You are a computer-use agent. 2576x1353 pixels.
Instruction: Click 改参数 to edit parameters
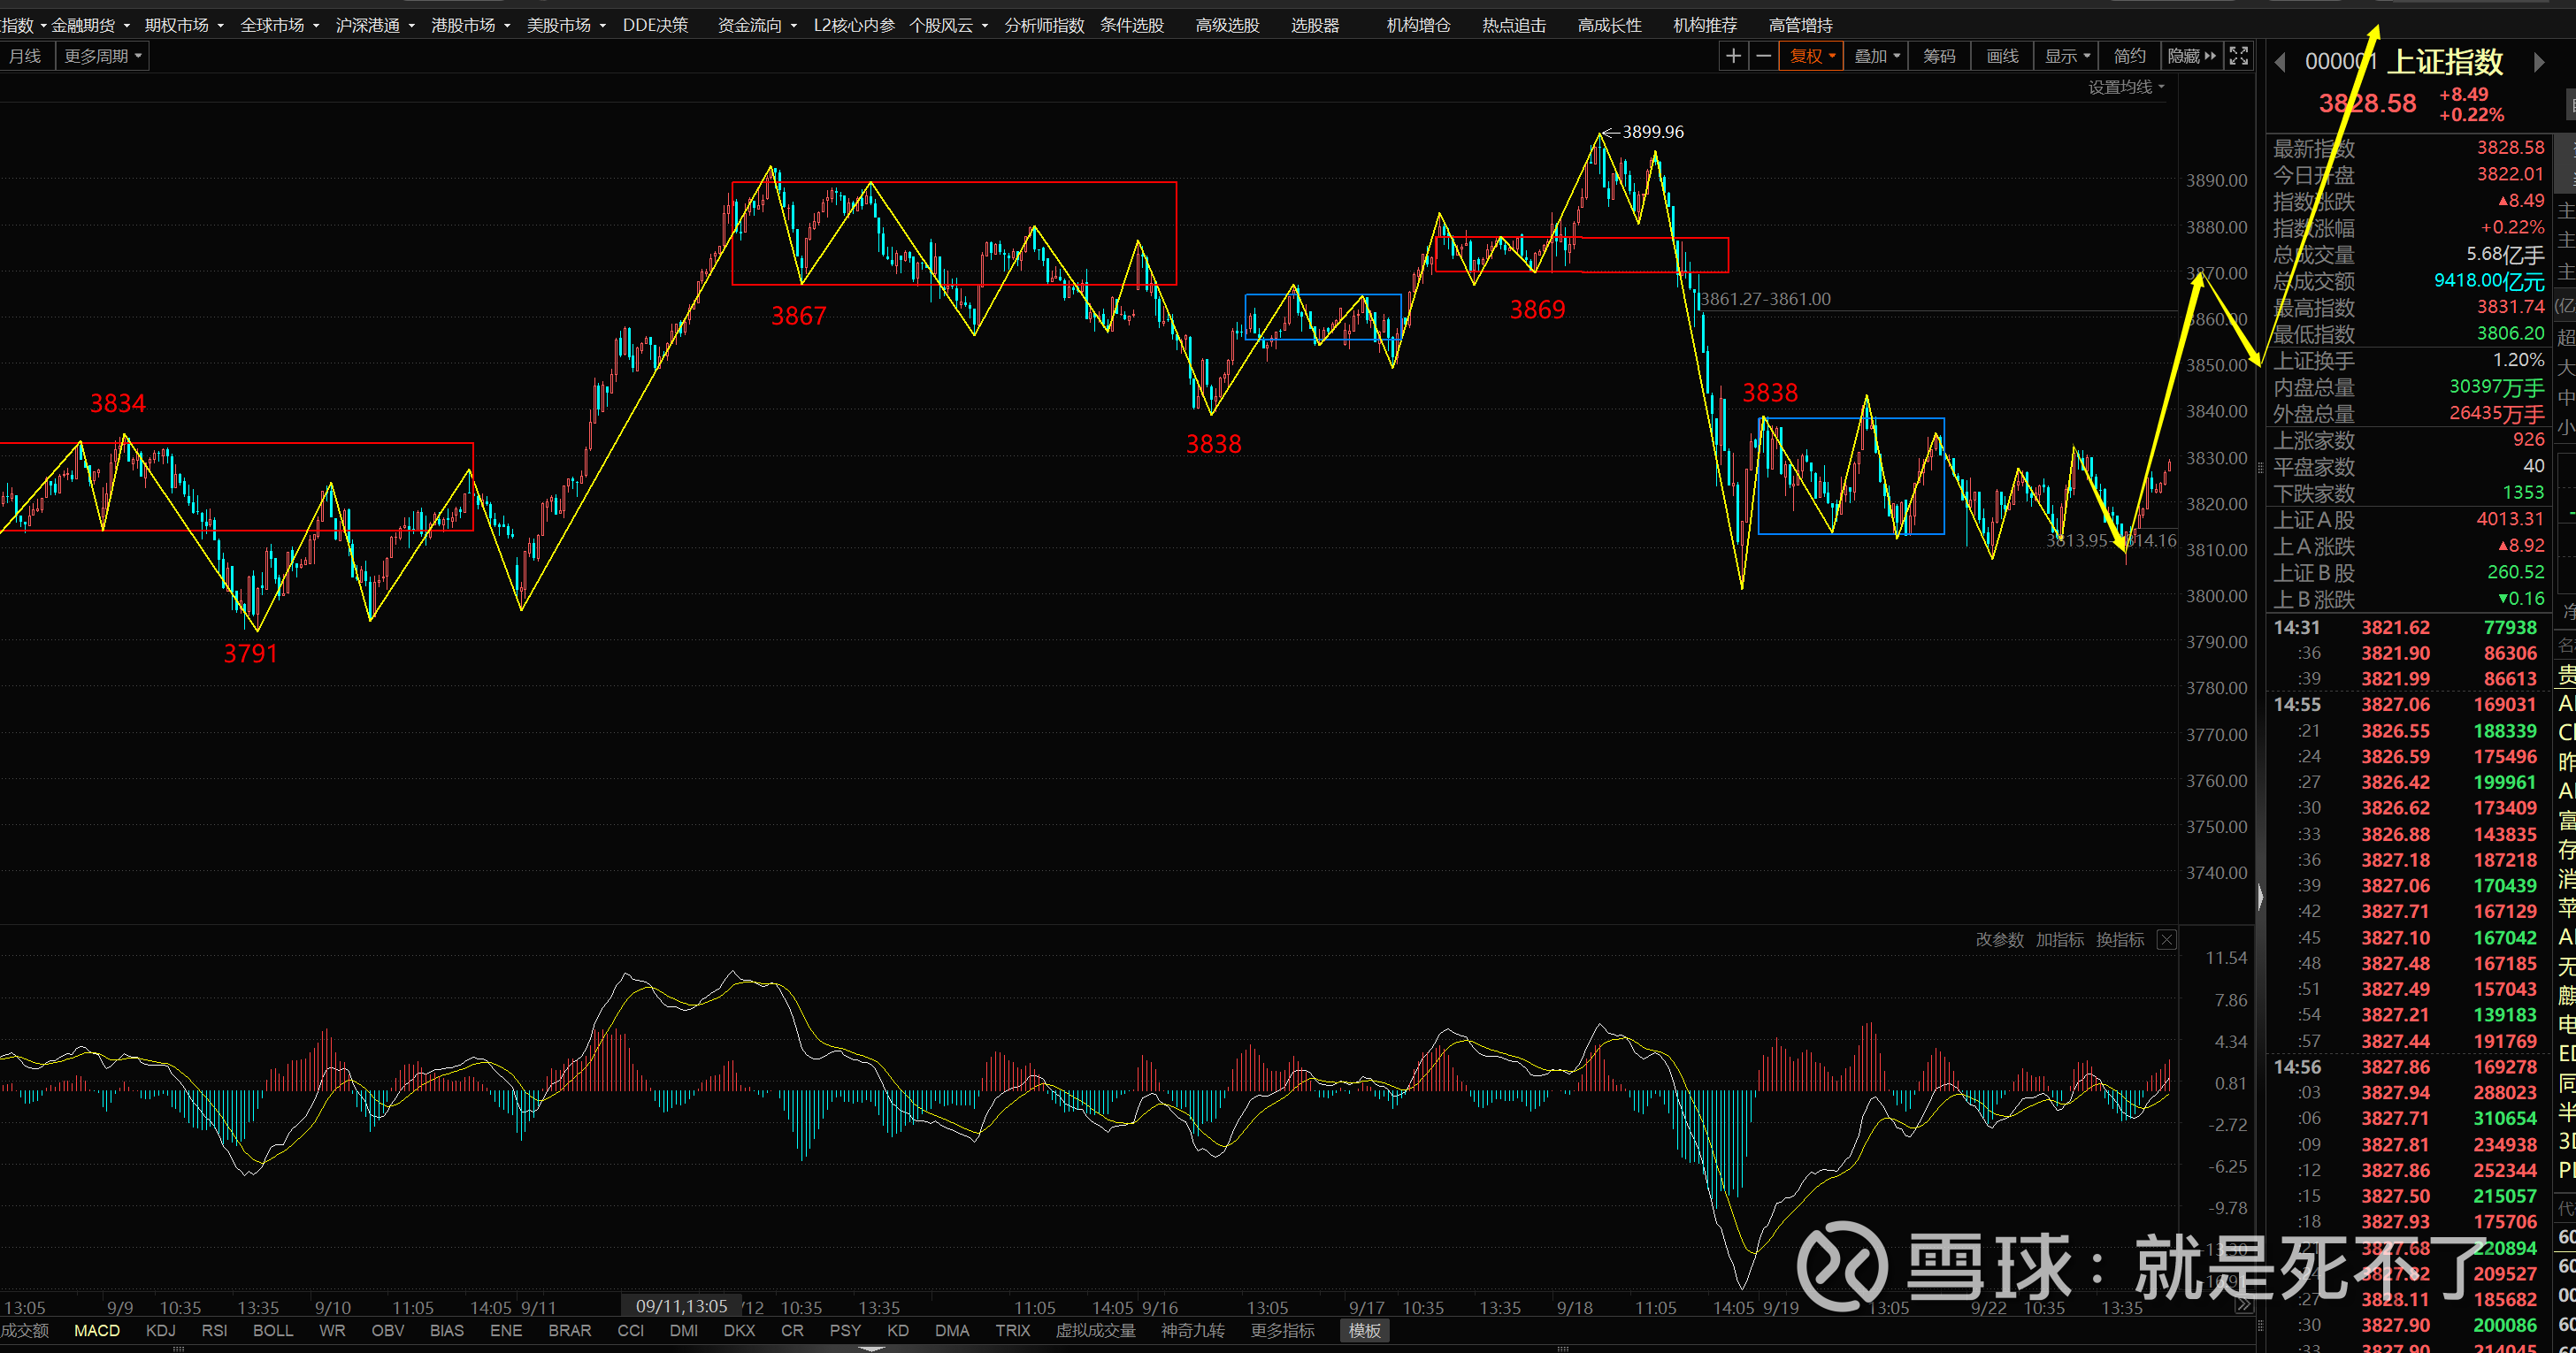[x=1998, y=939]
